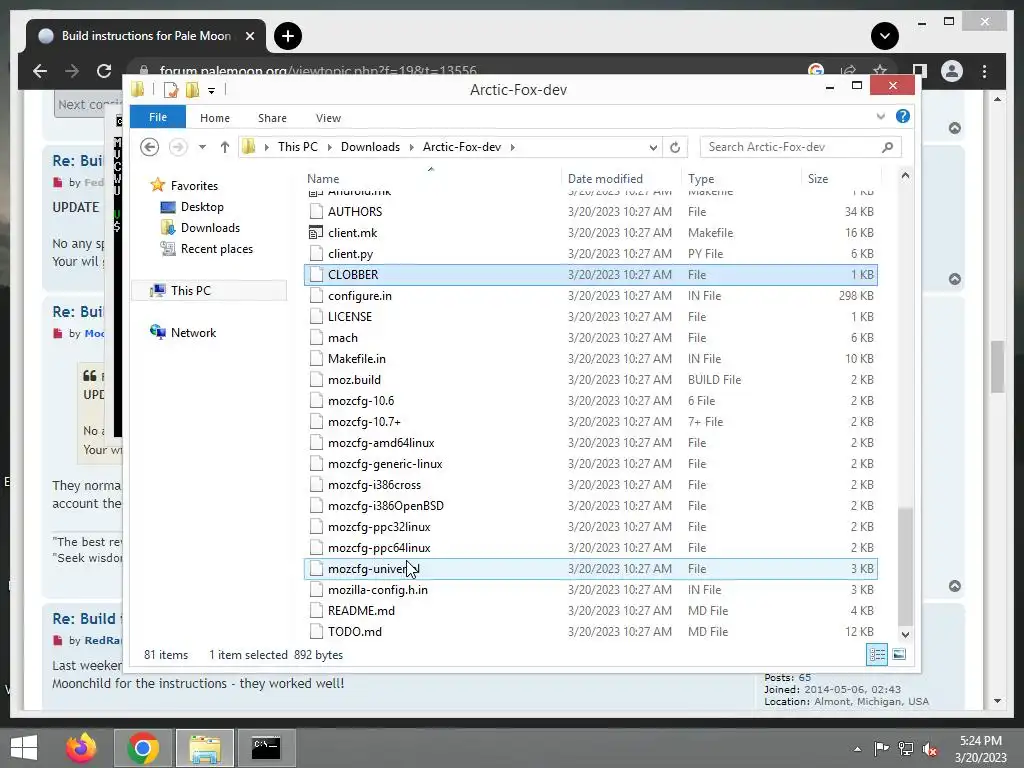This screenshot has height=768, width=1024.
Task: Click the Properties quick access icon
Action: point(171,89)
